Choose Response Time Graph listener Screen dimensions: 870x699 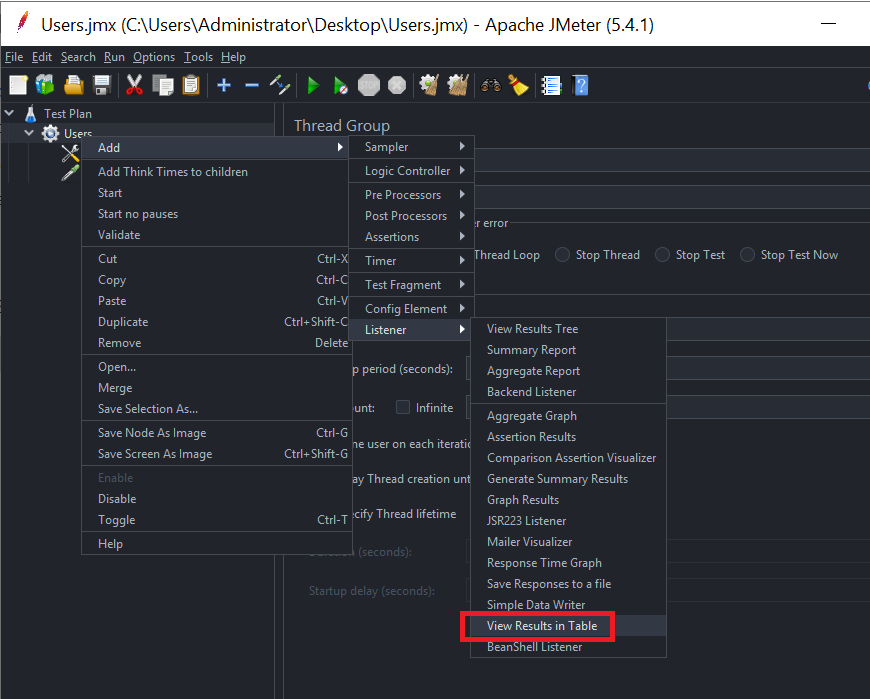tap(568, 563)
